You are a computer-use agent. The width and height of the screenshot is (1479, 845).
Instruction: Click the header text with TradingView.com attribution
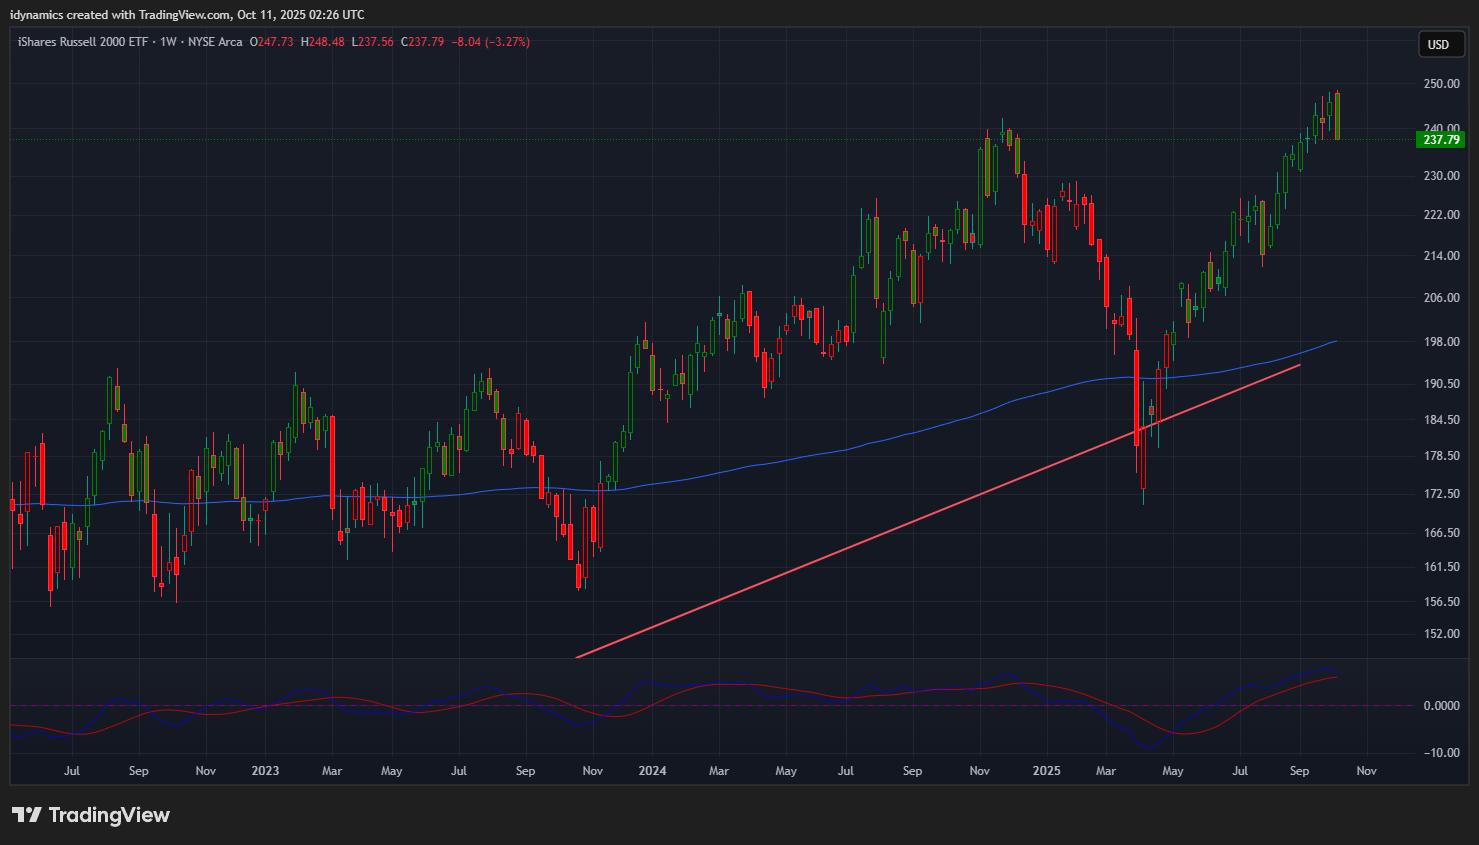click(x=187, y=15)
